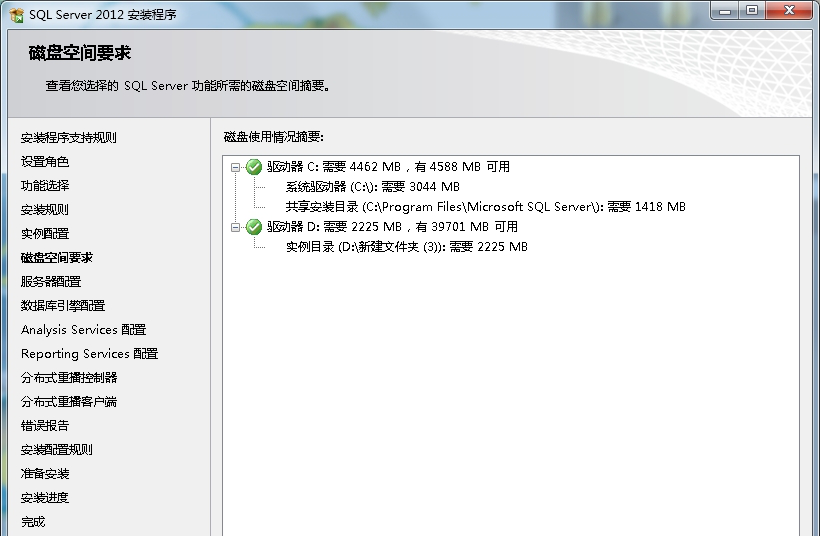The image size is (820, 557).
Task: Go to the 错误报告 step
Action: (x=45, y=426)
